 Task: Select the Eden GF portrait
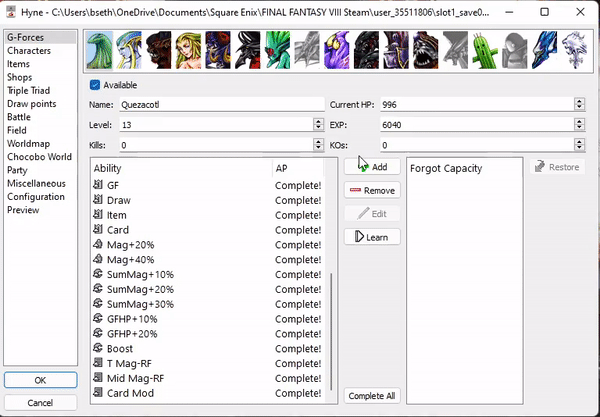pyautogui.click(x=545, y=50)
